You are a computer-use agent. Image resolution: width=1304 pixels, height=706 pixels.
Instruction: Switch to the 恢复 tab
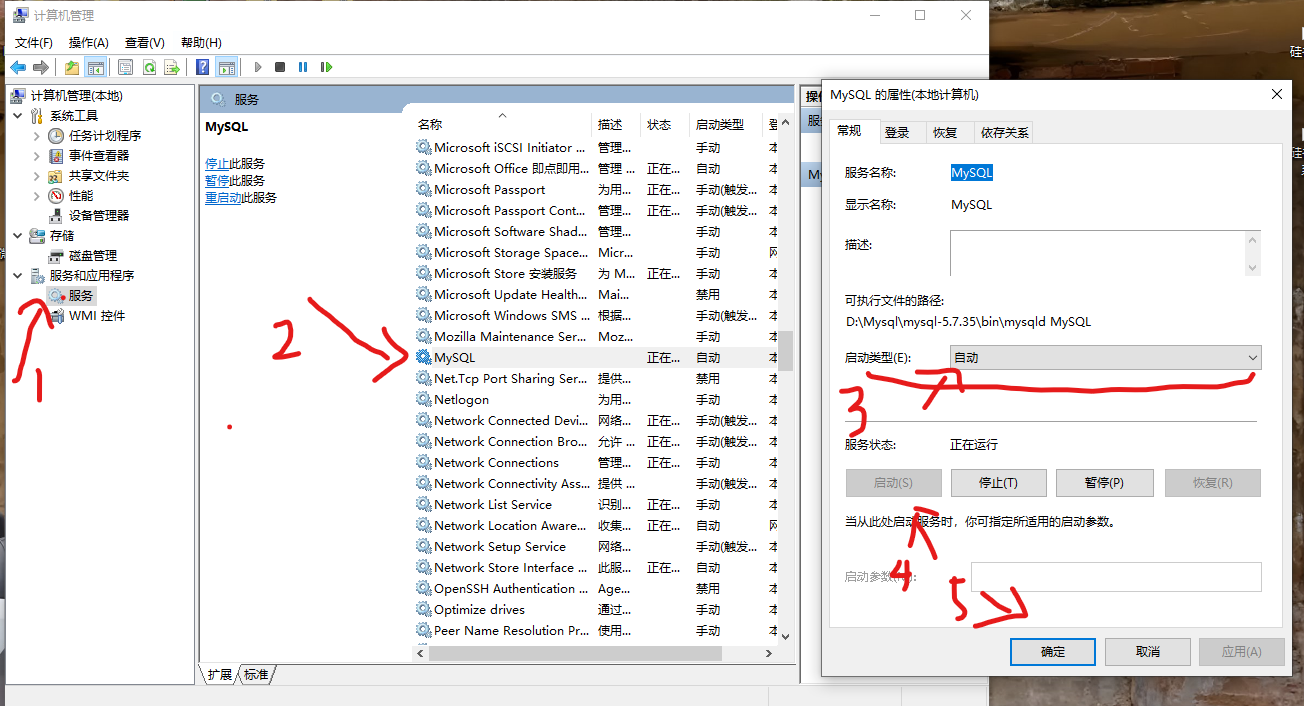click(945, 132)
